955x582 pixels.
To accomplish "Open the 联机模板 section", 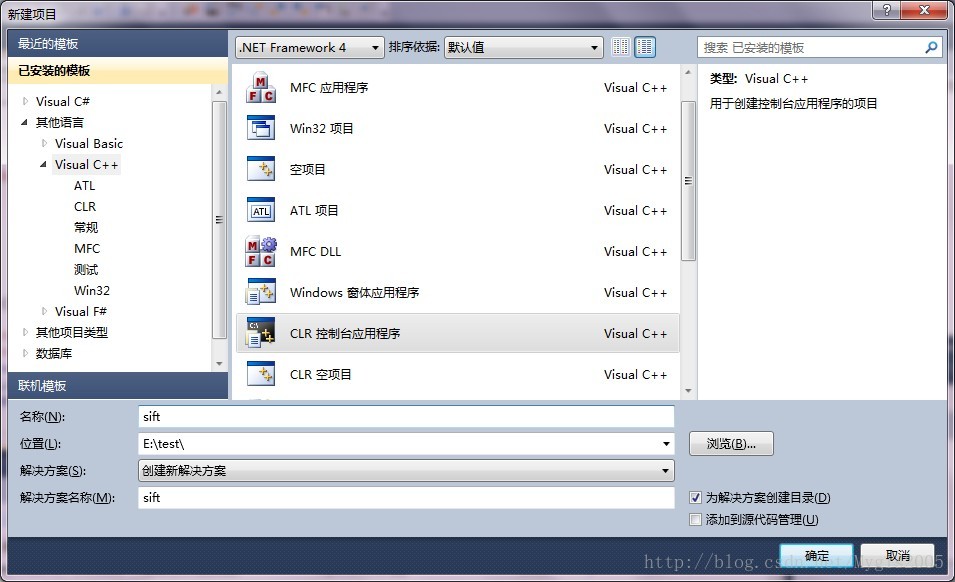I will [x=118, y=385].
